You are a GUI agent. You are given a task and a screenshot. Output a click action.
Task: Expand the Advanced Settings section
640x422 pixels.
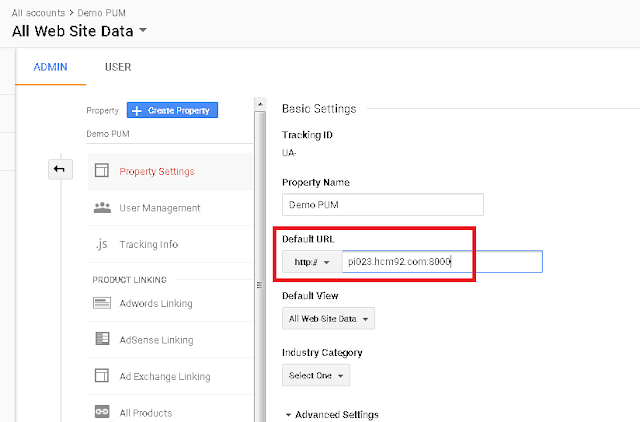331,414
